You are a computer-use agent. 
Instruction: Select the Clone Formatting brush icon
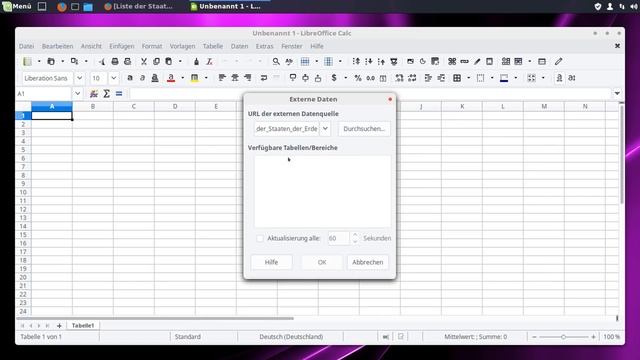tap(196, 61)
